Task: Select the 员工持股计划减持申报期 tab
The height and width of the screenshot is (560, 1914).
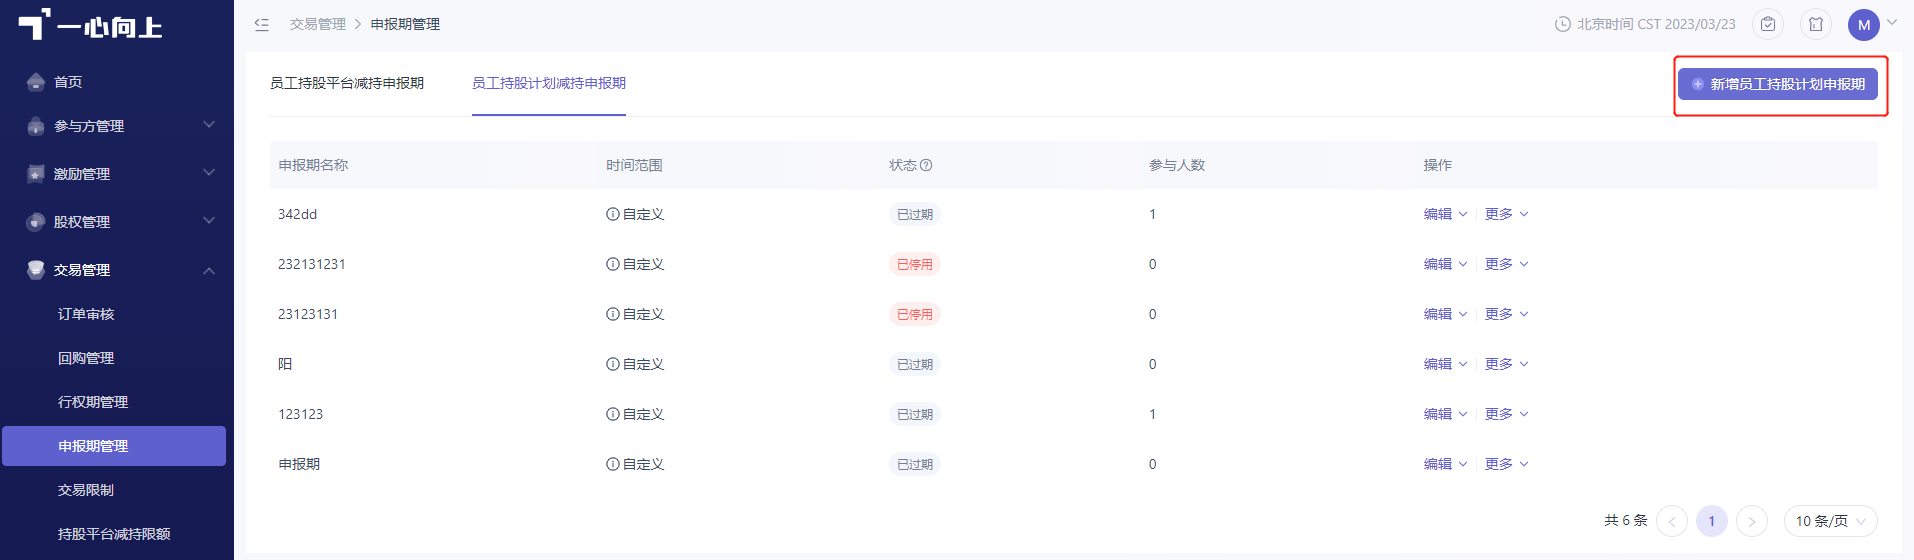Action: click(x=549, y=83)
